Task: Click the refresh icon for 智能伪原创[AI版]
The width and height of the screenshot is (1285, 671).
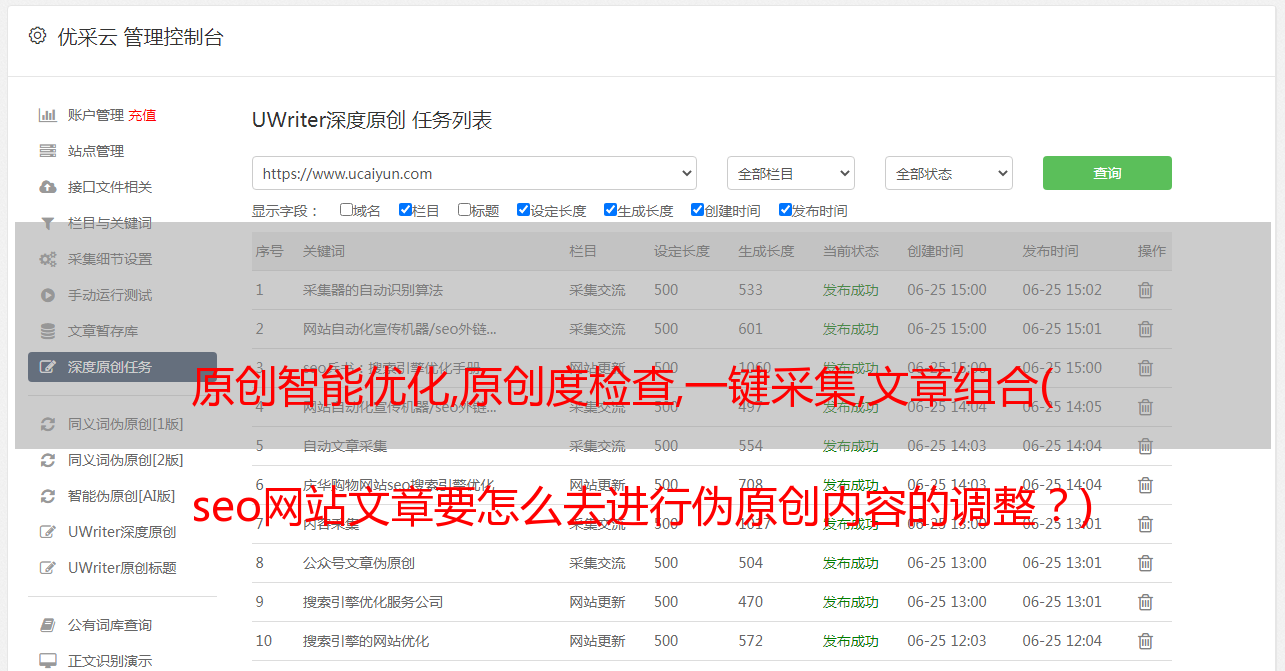Action: pyautogui.click(x=47, y=496)
